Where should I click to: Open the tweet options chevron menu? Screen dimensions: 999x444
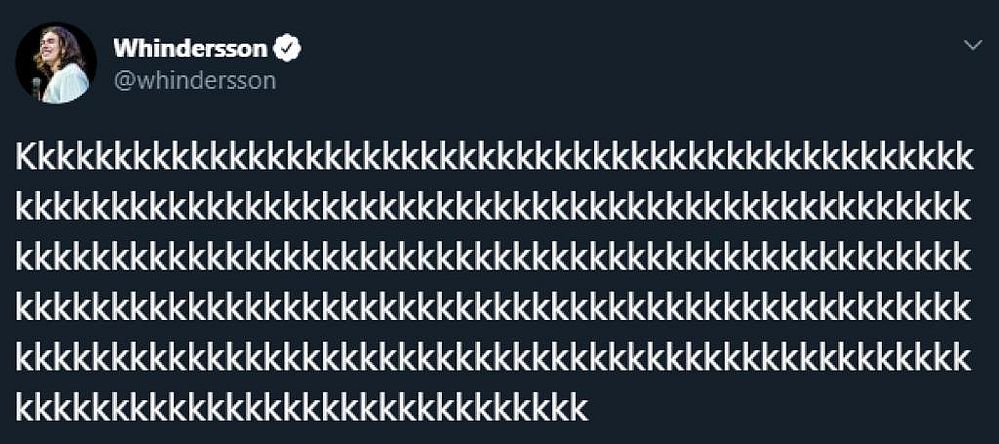click(x=971, y=46)
